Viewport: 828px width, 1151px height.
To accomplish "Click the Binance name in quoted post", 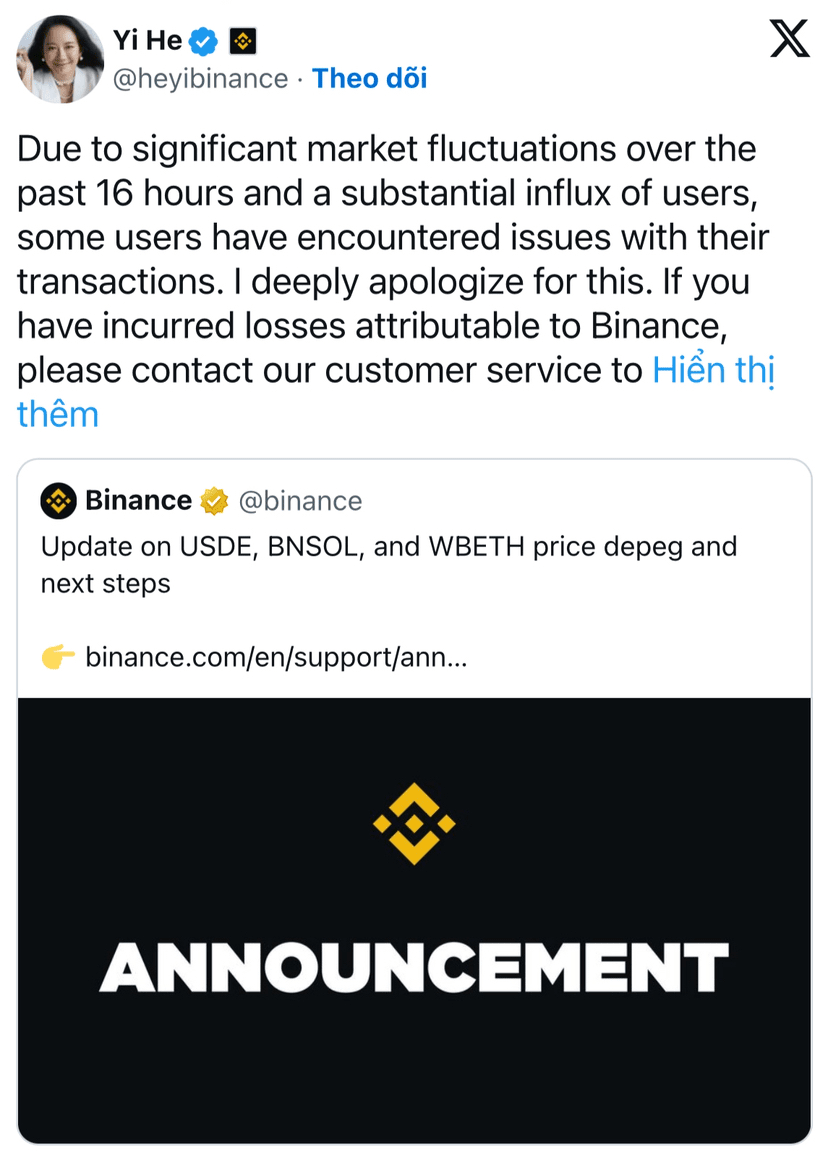I will click(x=138, y=501).
